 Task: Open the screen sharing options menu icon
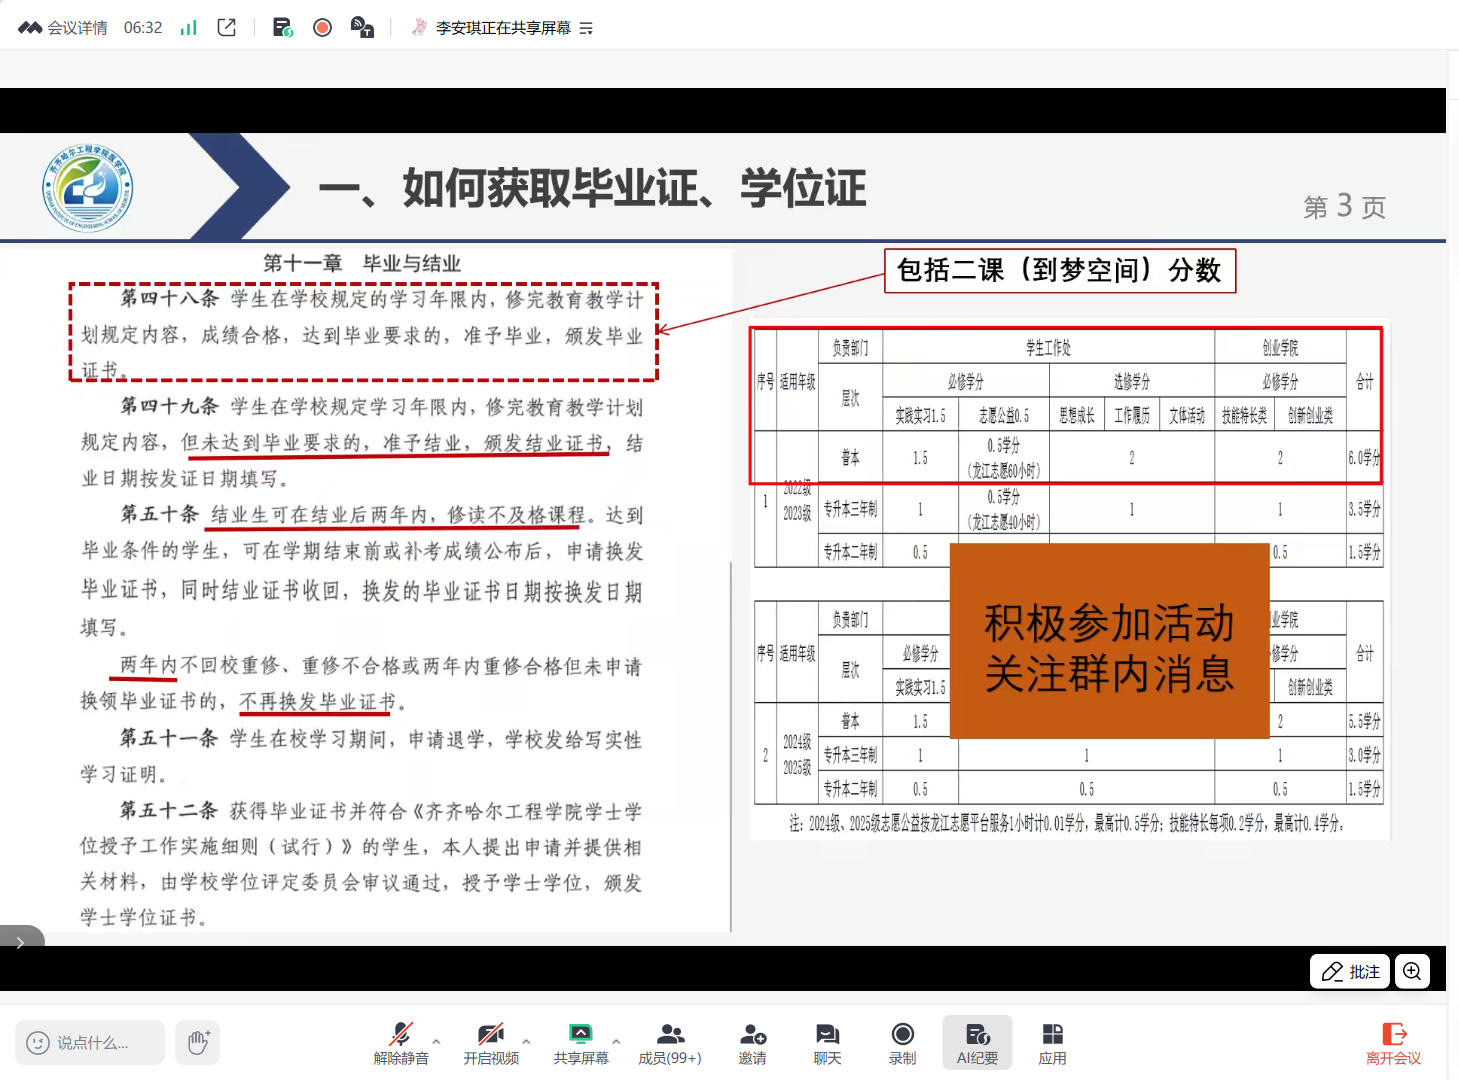point(586,28)
